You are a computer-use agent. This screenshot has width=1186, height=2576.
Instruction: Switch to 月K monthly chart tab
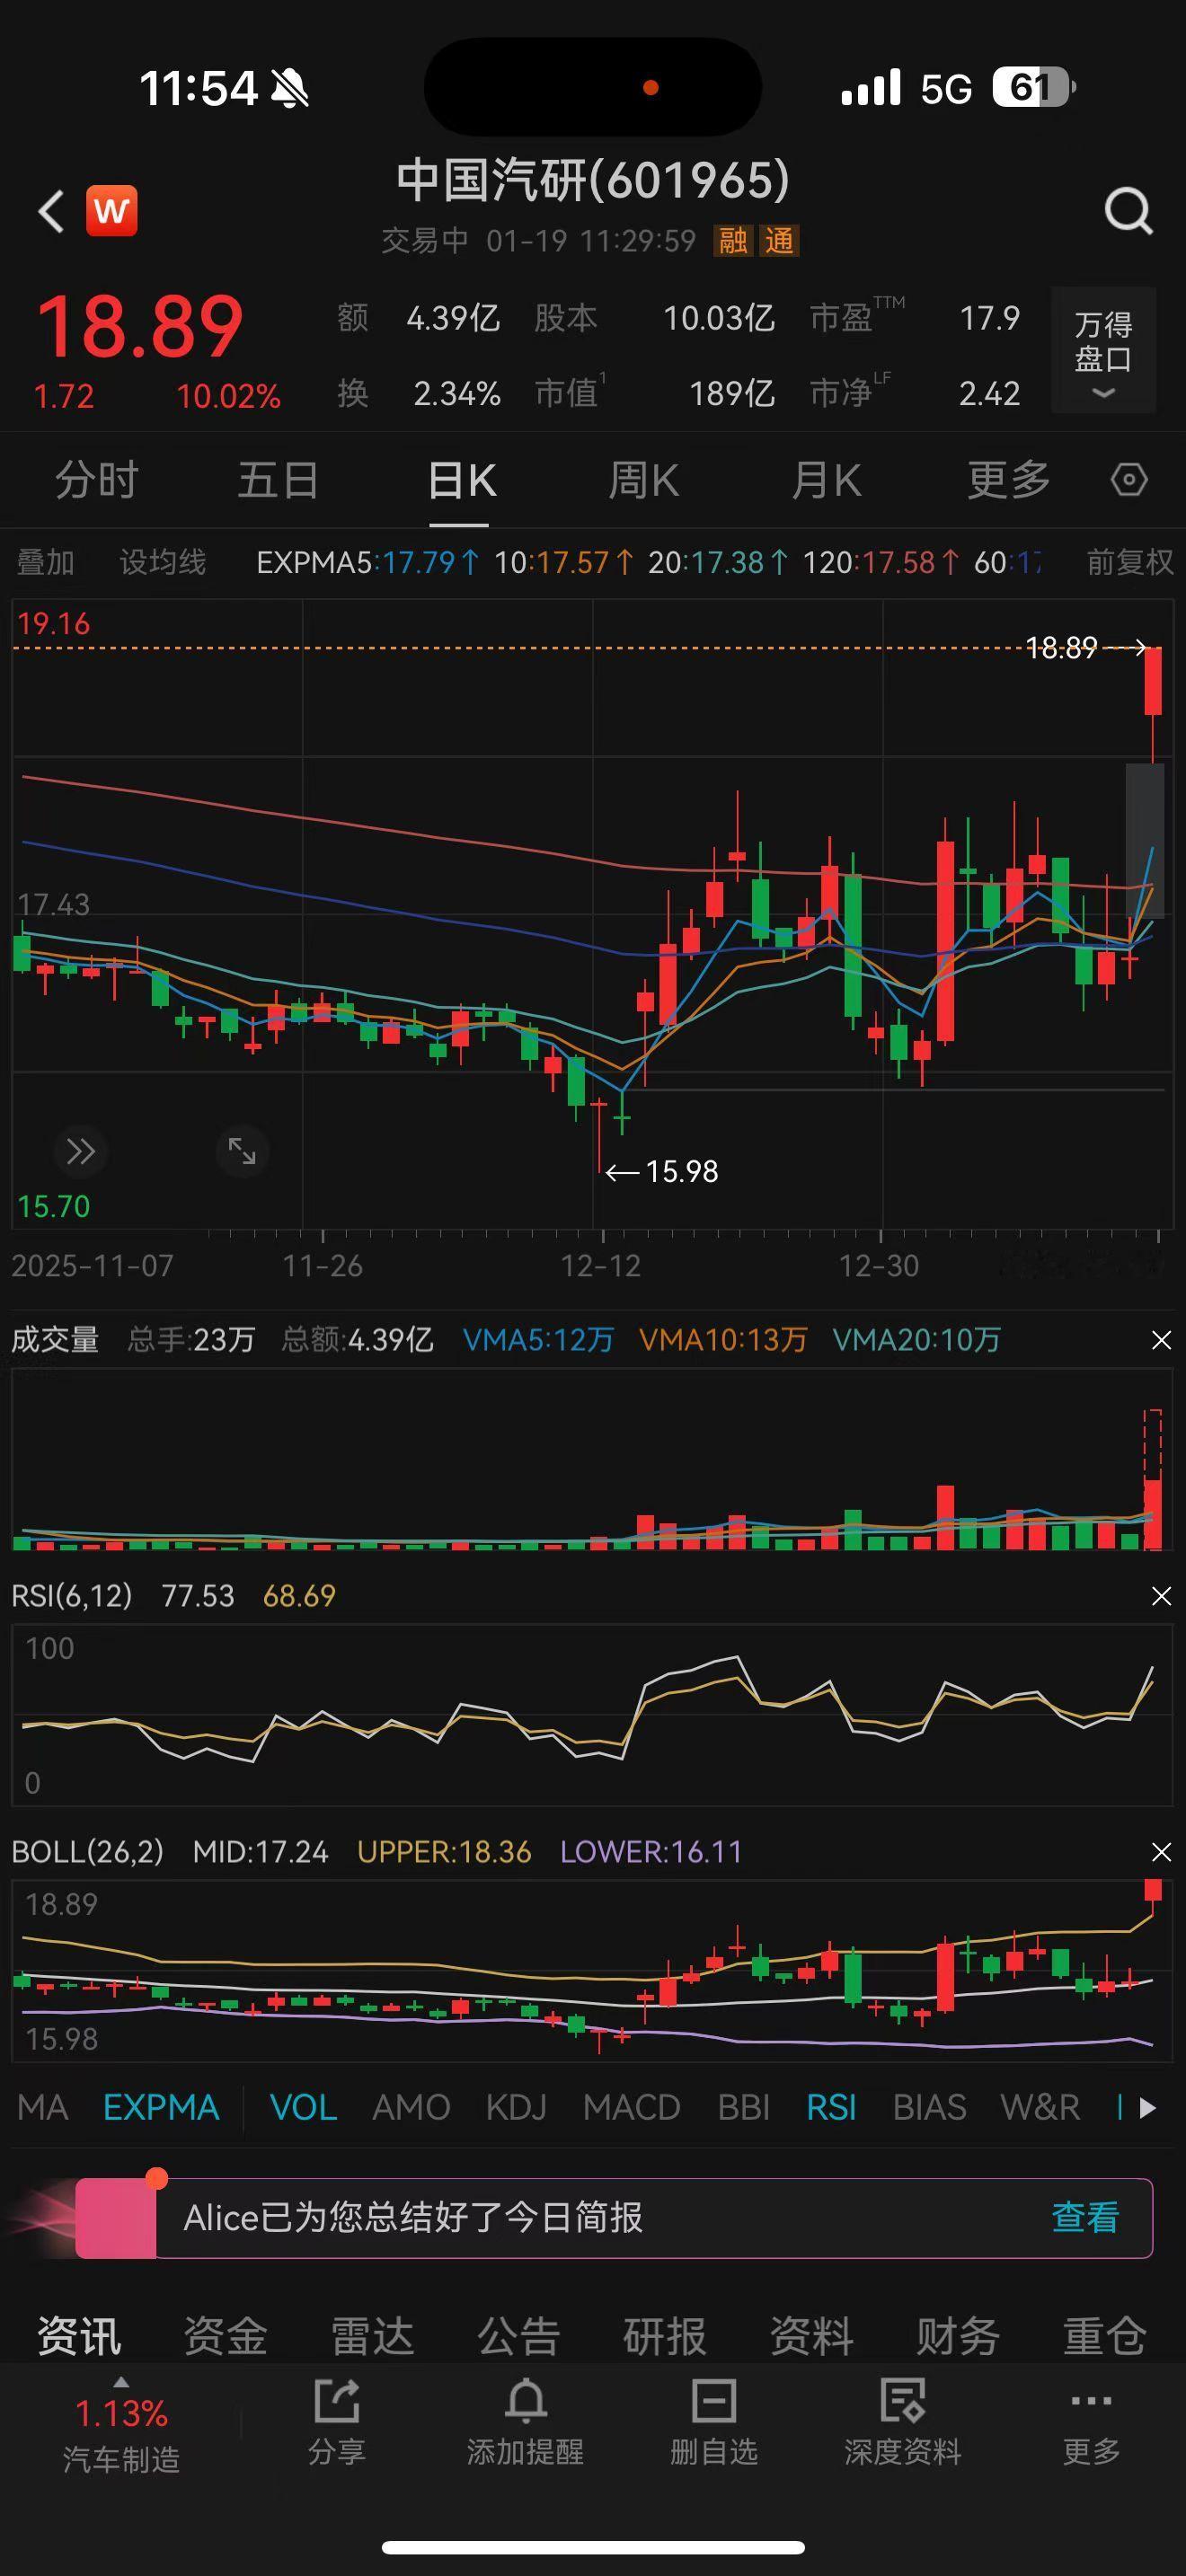[826, 480]
